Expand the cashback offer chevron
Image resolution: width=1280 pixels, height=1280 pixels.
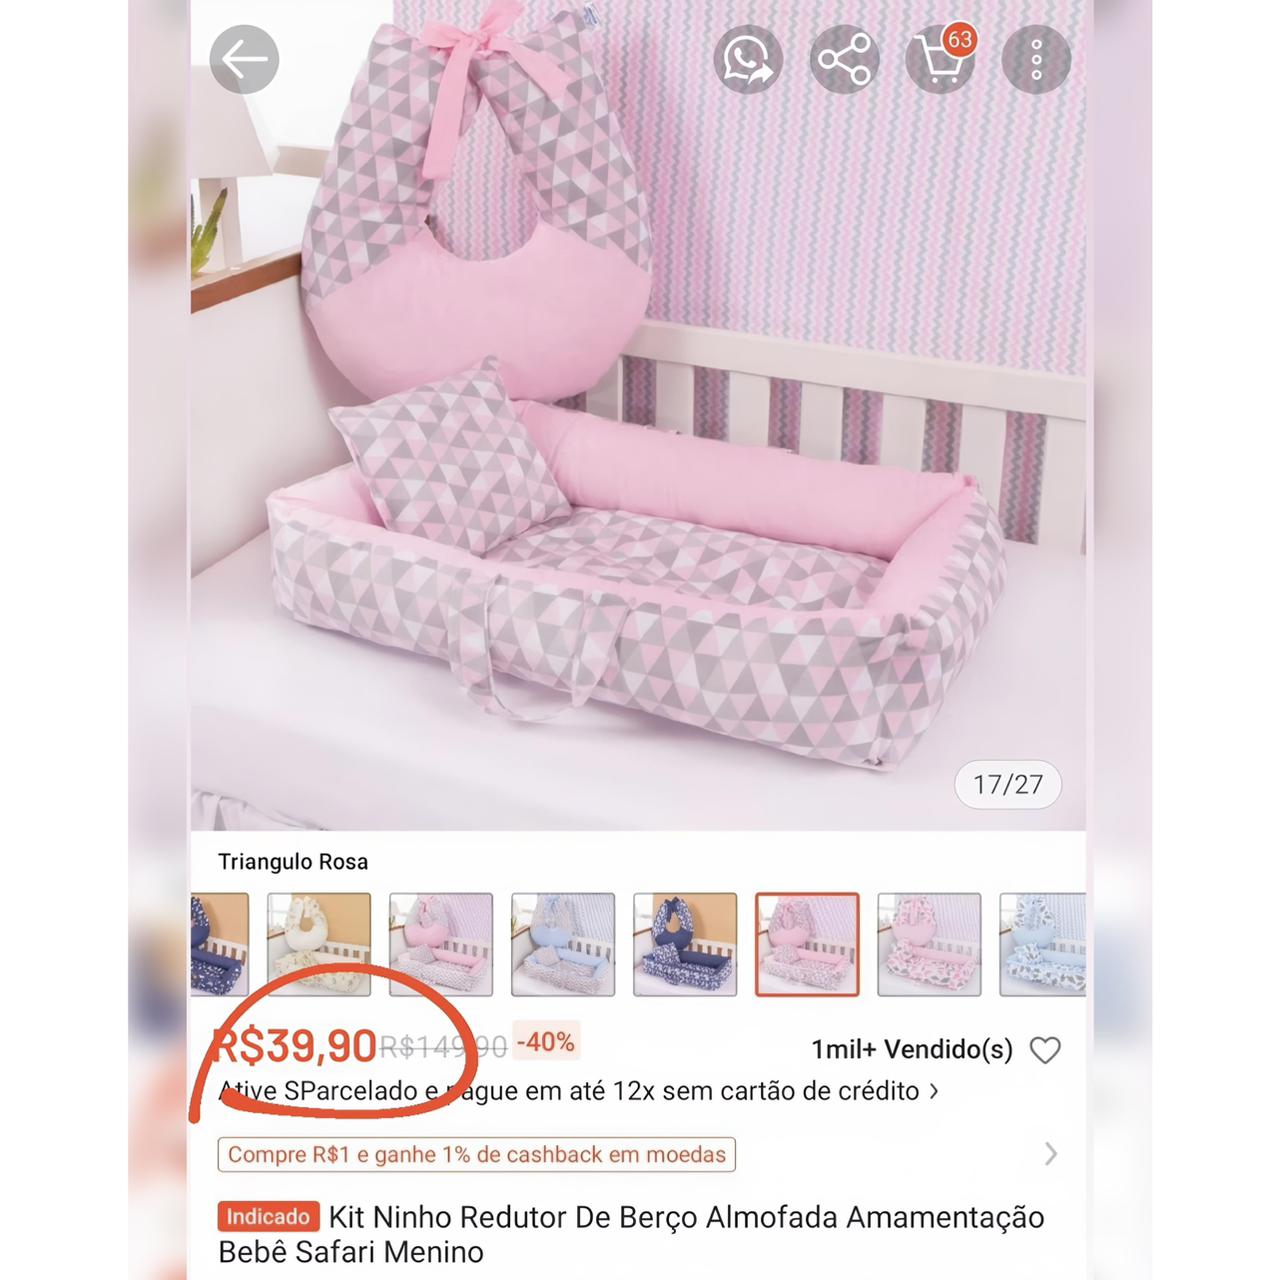pos(1051,1154)
